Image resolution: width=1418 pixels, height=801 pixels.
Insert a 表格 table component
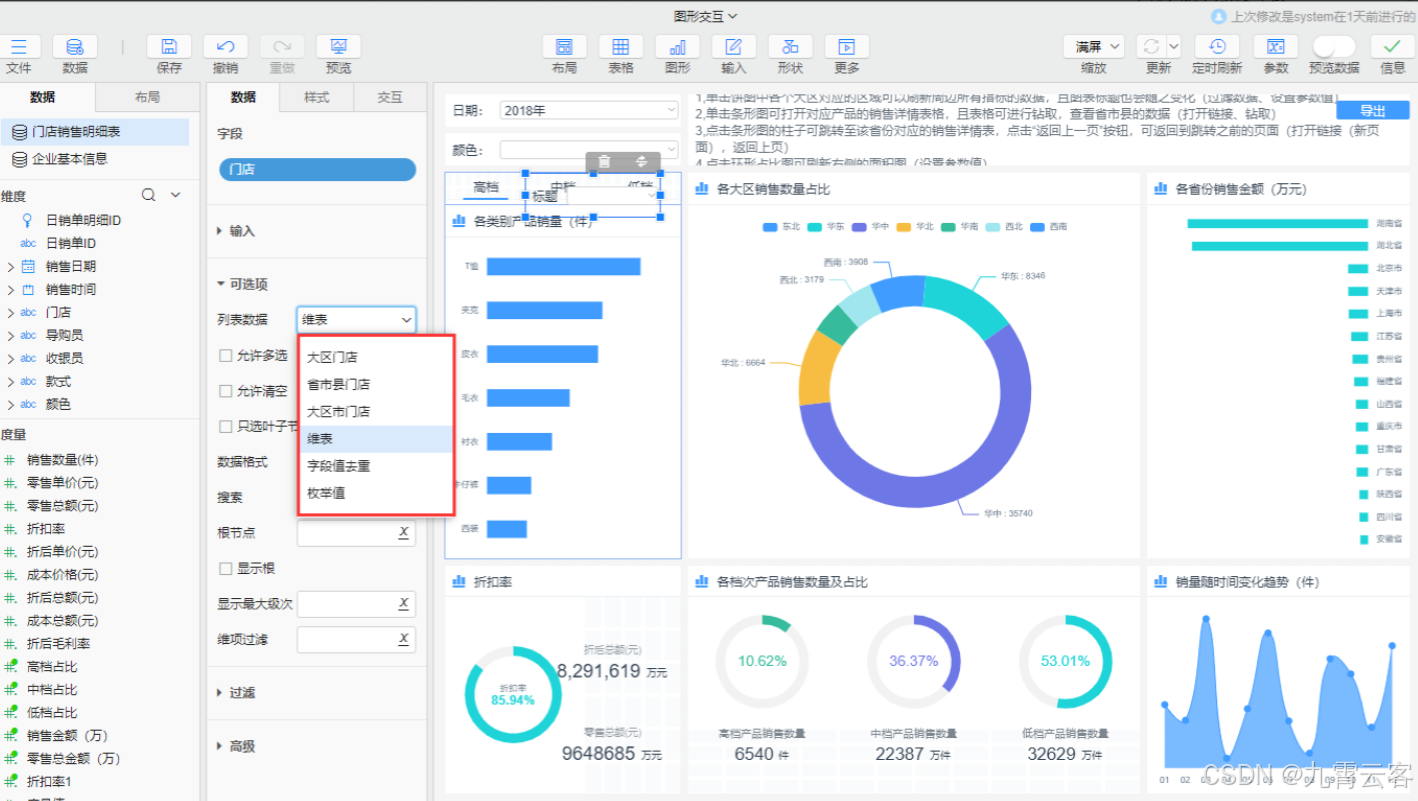pos(621,47)
